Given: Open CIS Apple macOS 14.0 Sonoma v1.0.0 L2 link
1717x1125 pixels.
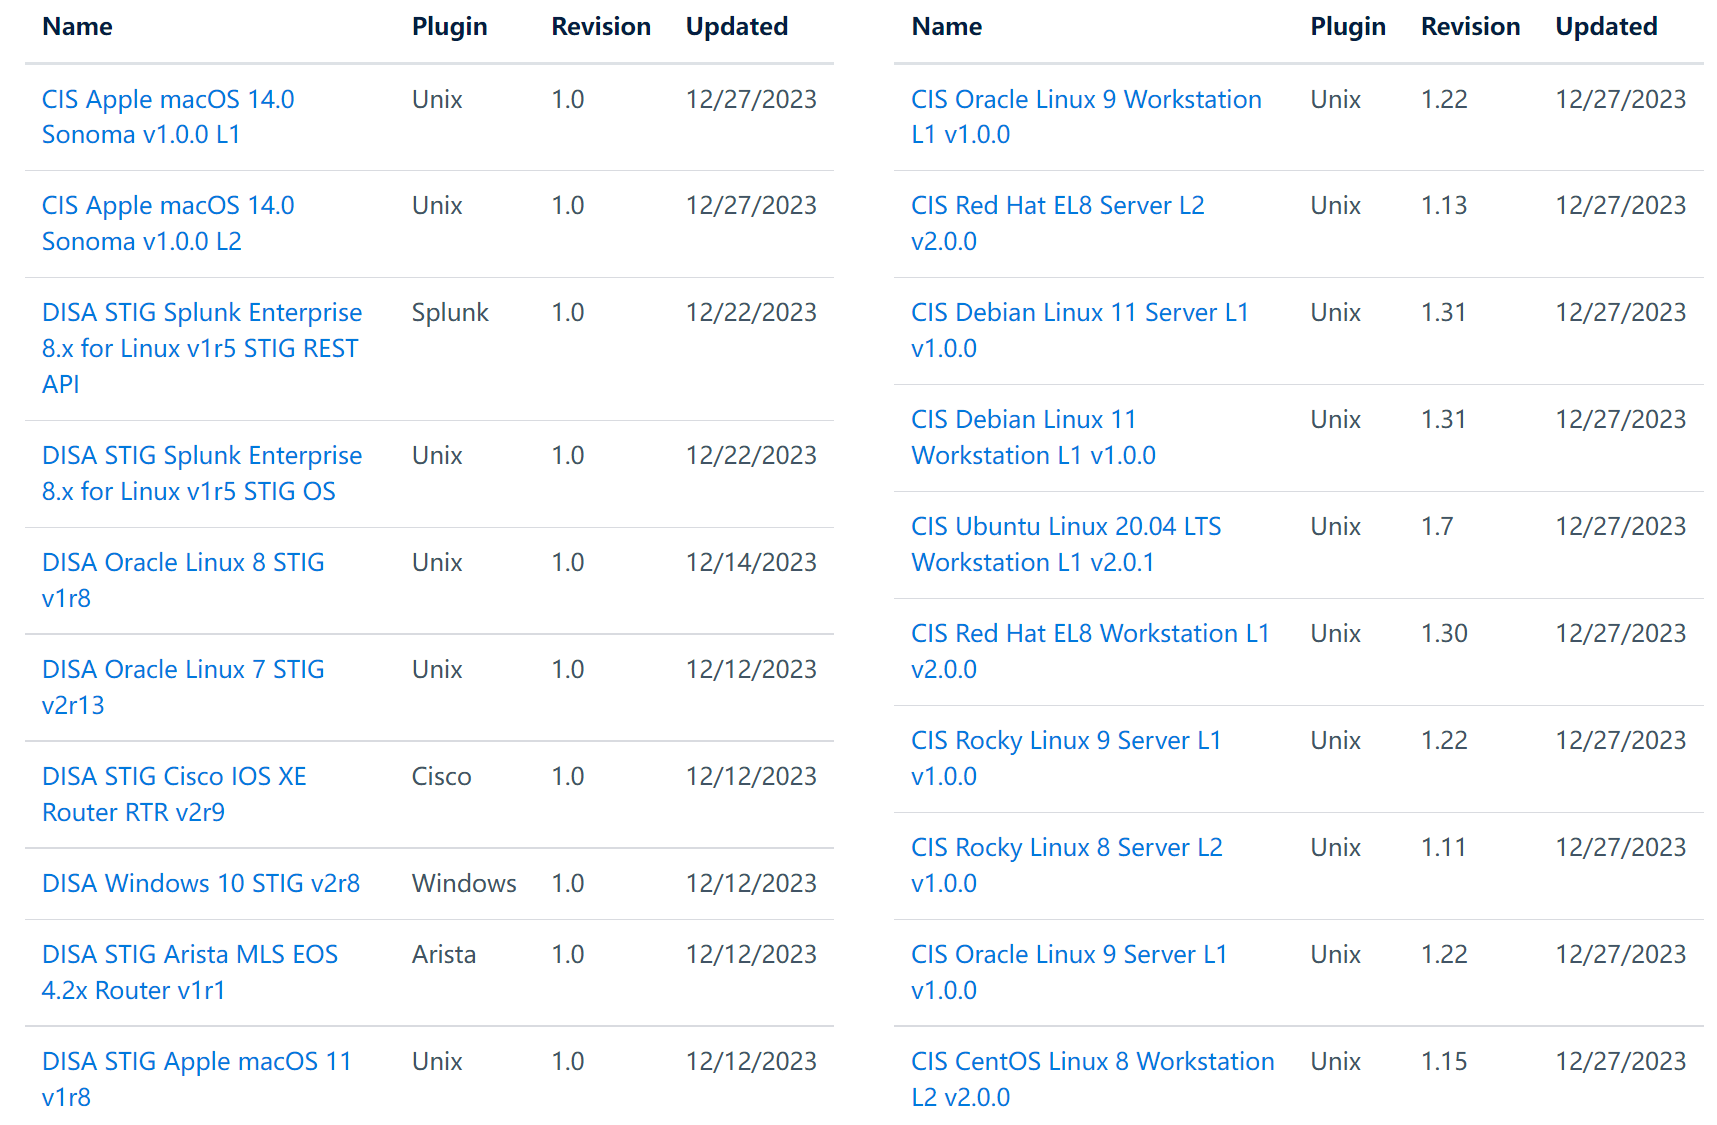Looking at the screenshot, I should point(168,223).
